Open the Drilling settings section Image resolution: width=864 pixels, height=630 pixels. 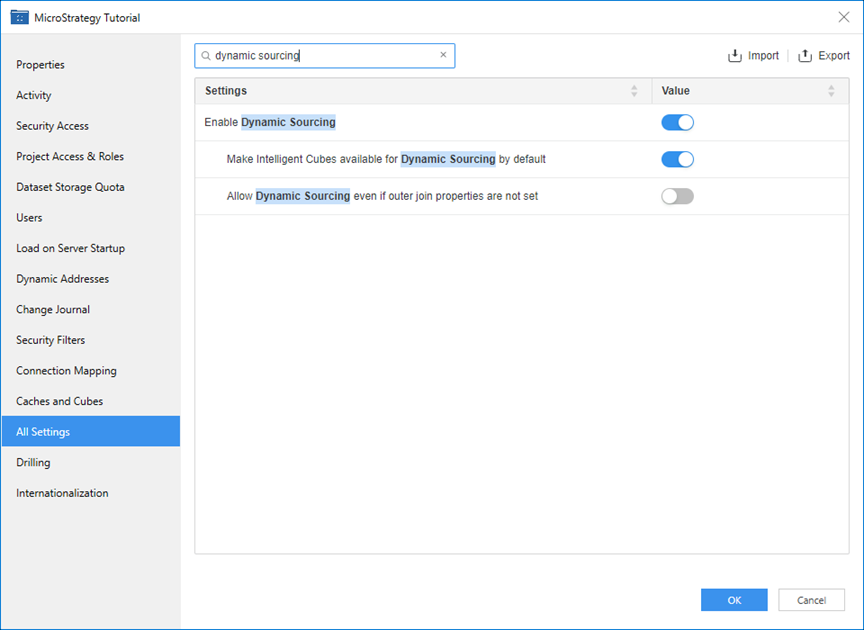coord(33,463)
